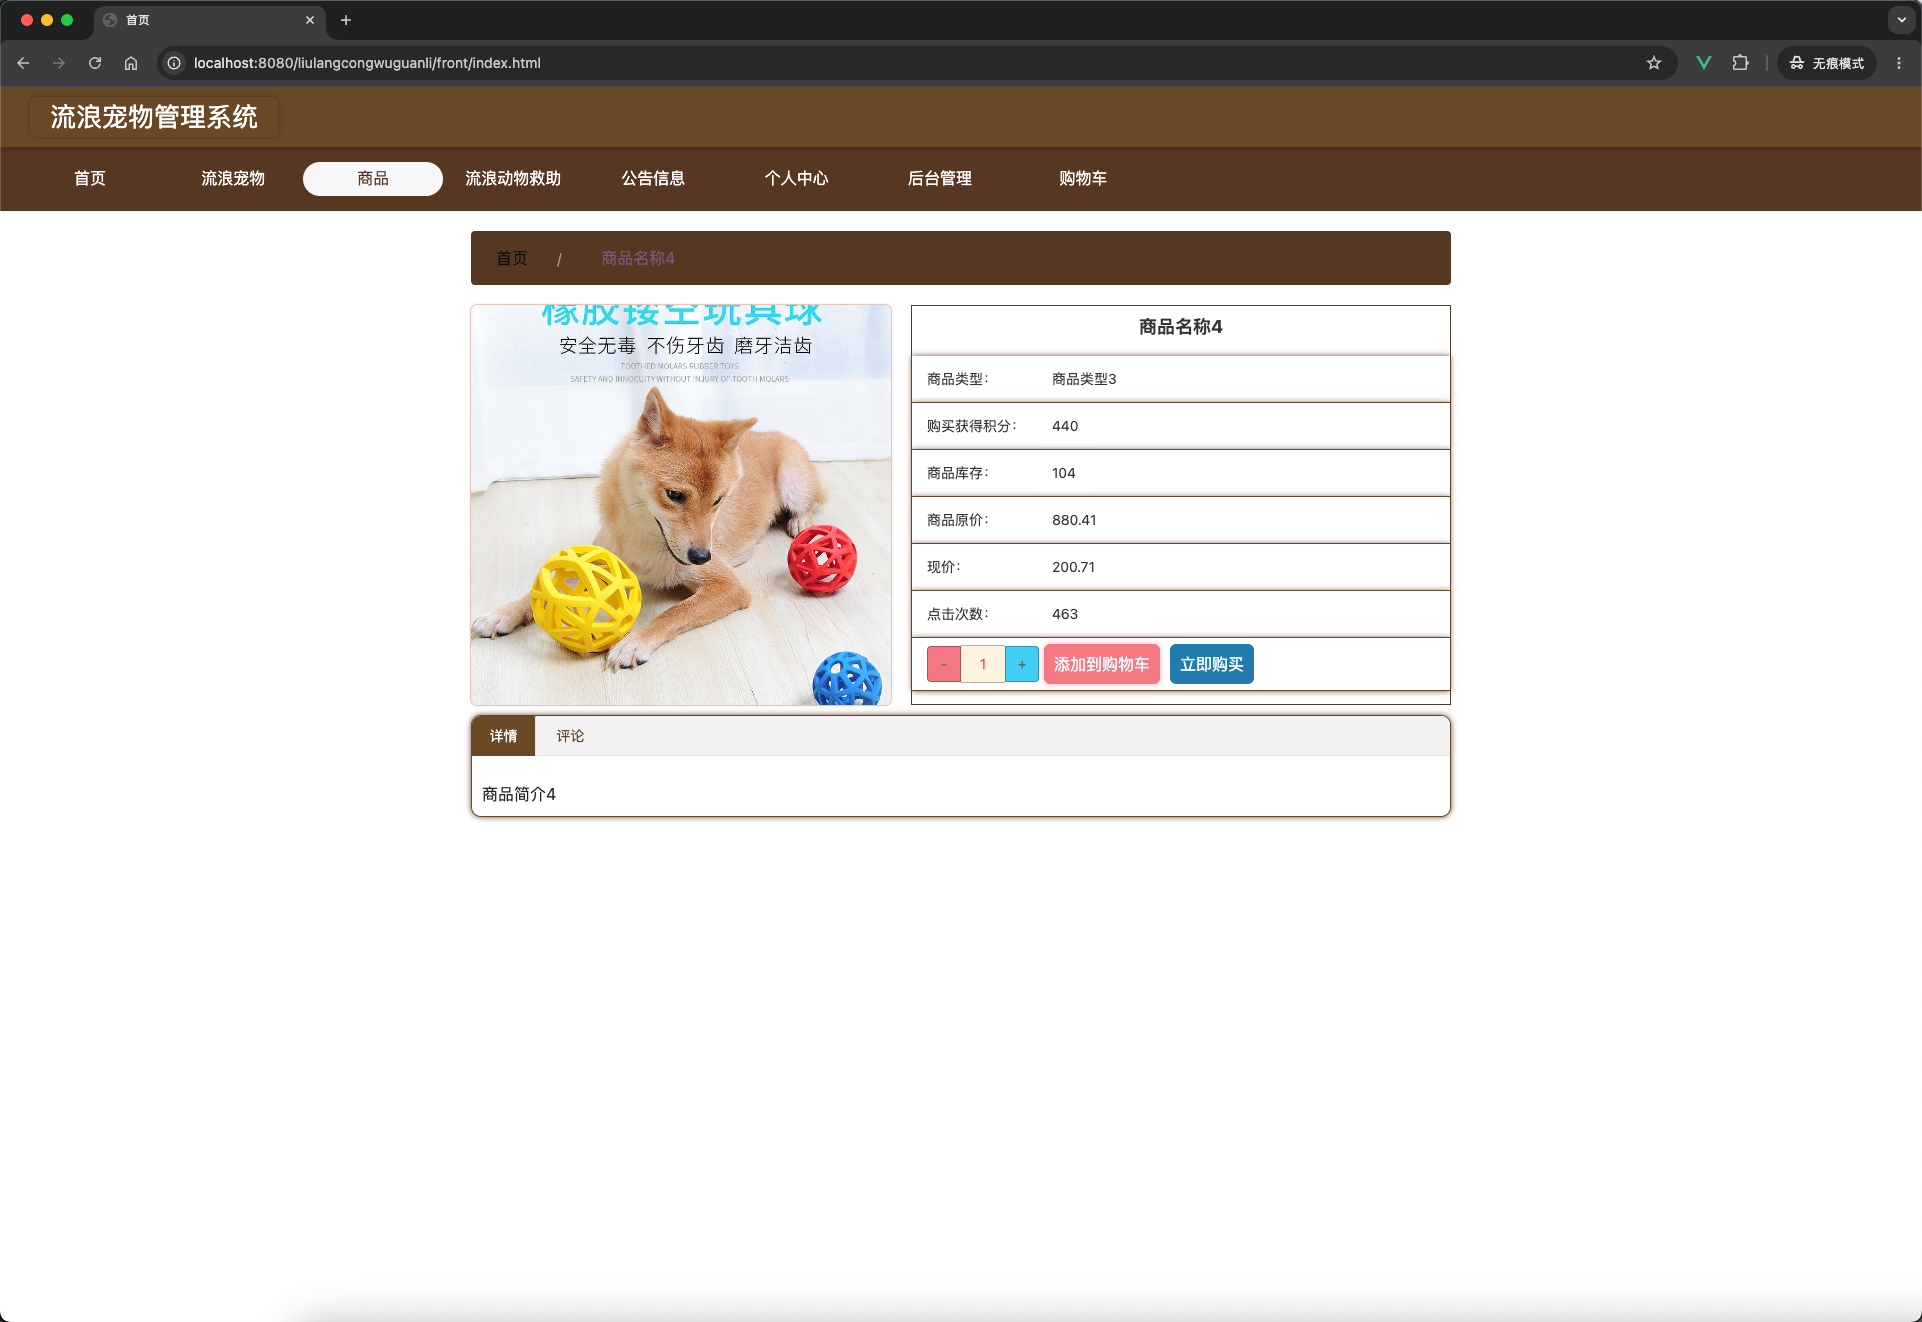
Task: Switch to the 详情 tab
Action: 503,736
